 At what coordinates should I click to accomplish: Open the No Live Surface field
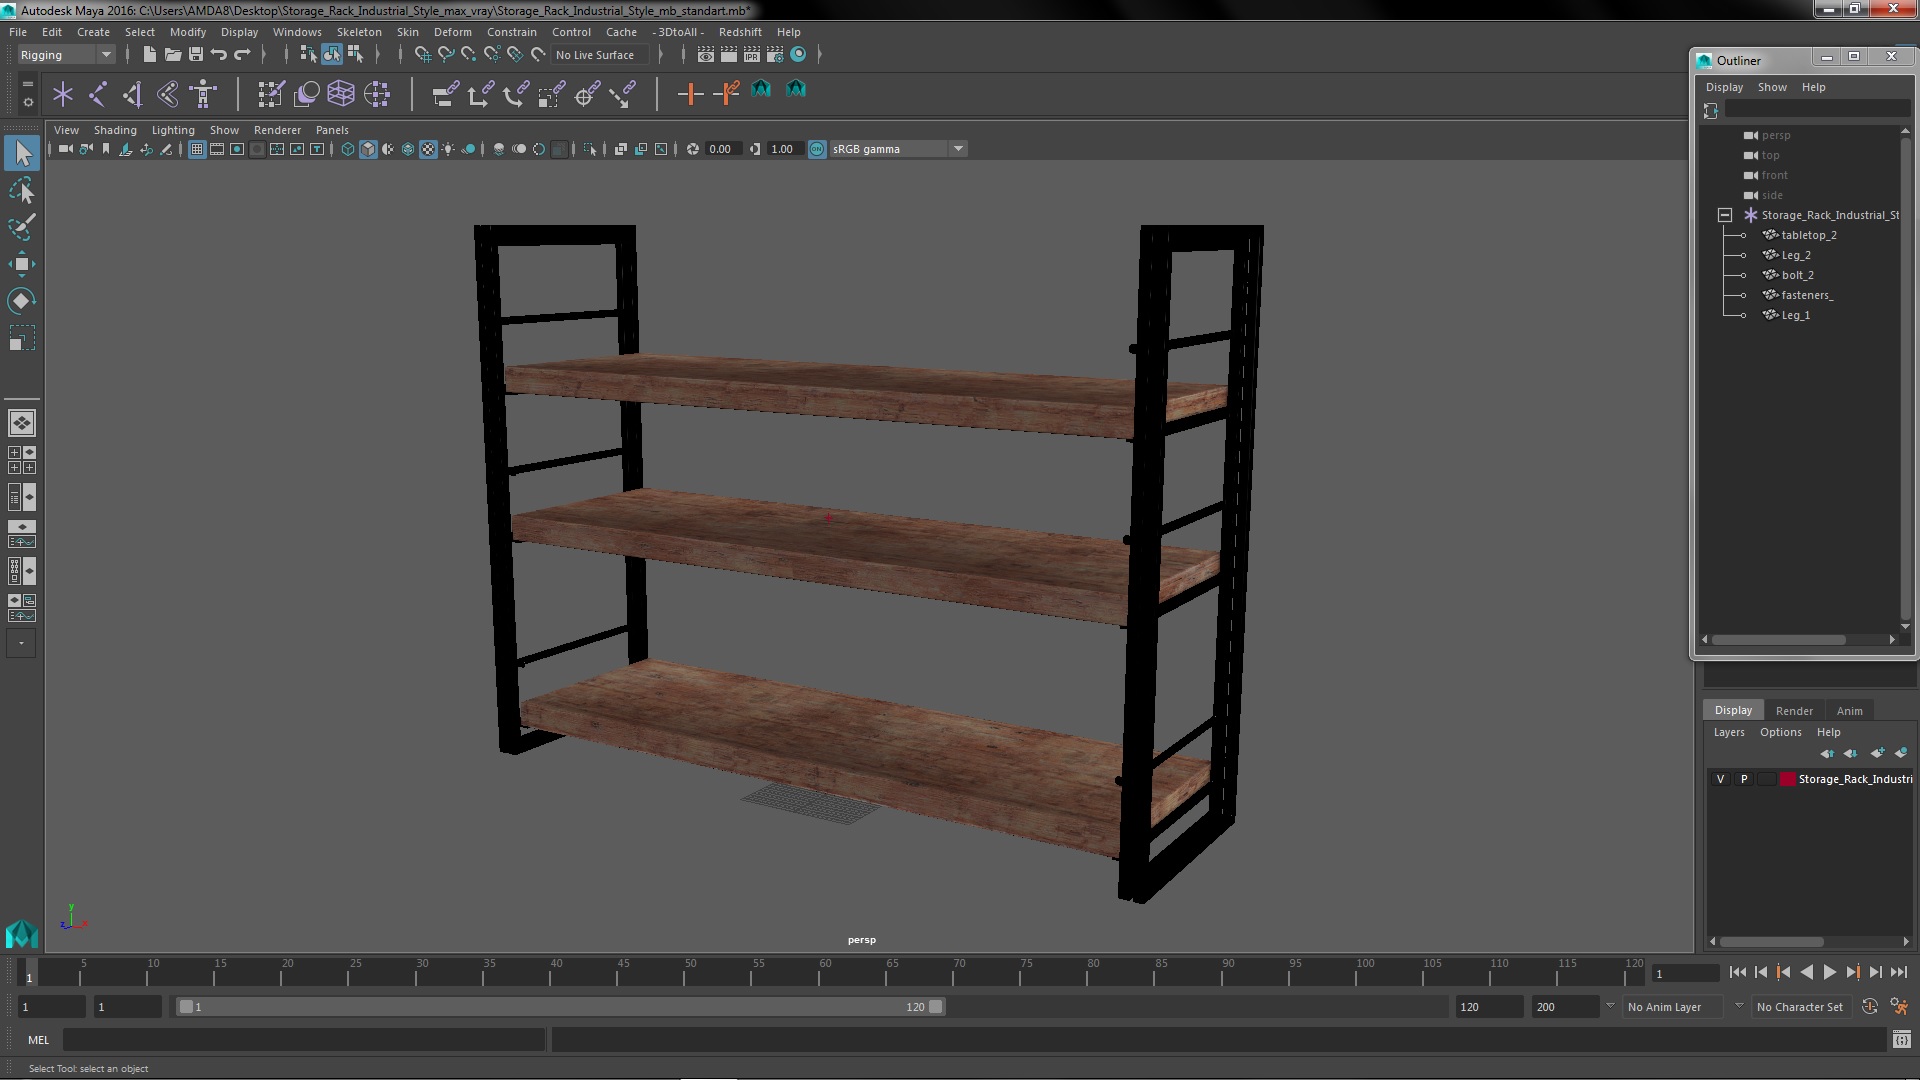598,55
